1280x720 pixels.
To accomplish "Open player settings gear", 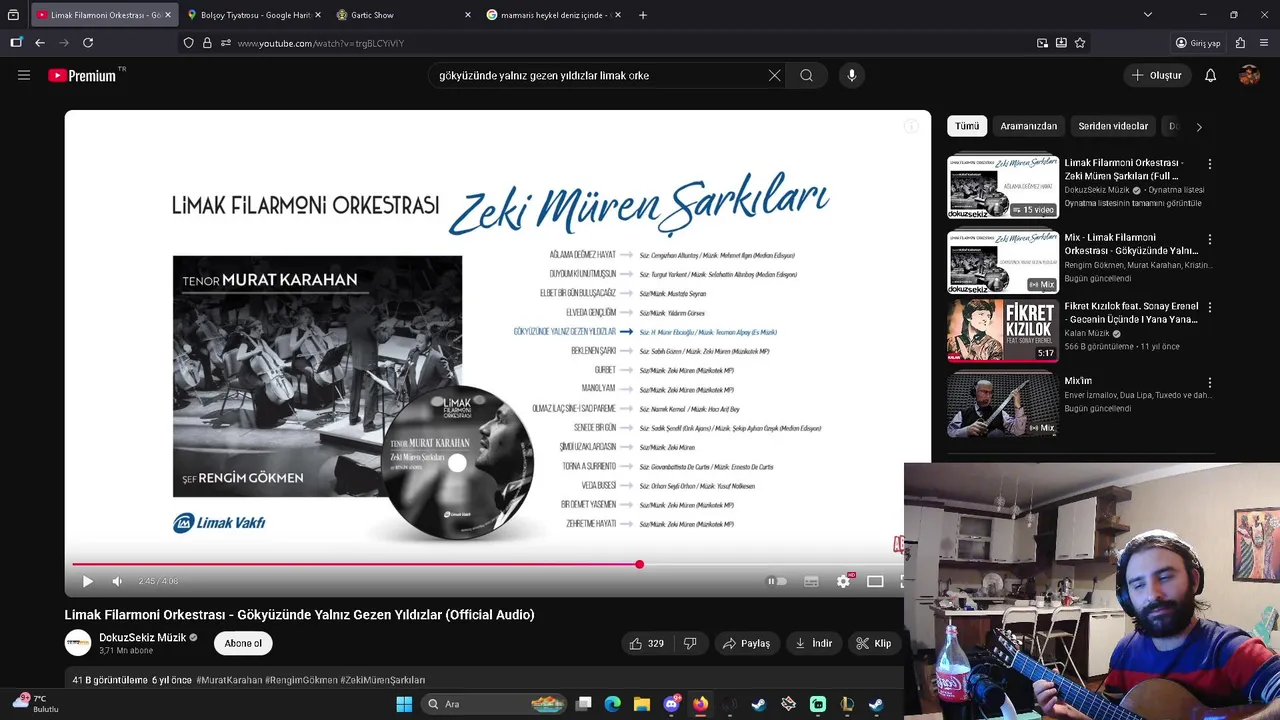I will [x=844, y=581].
